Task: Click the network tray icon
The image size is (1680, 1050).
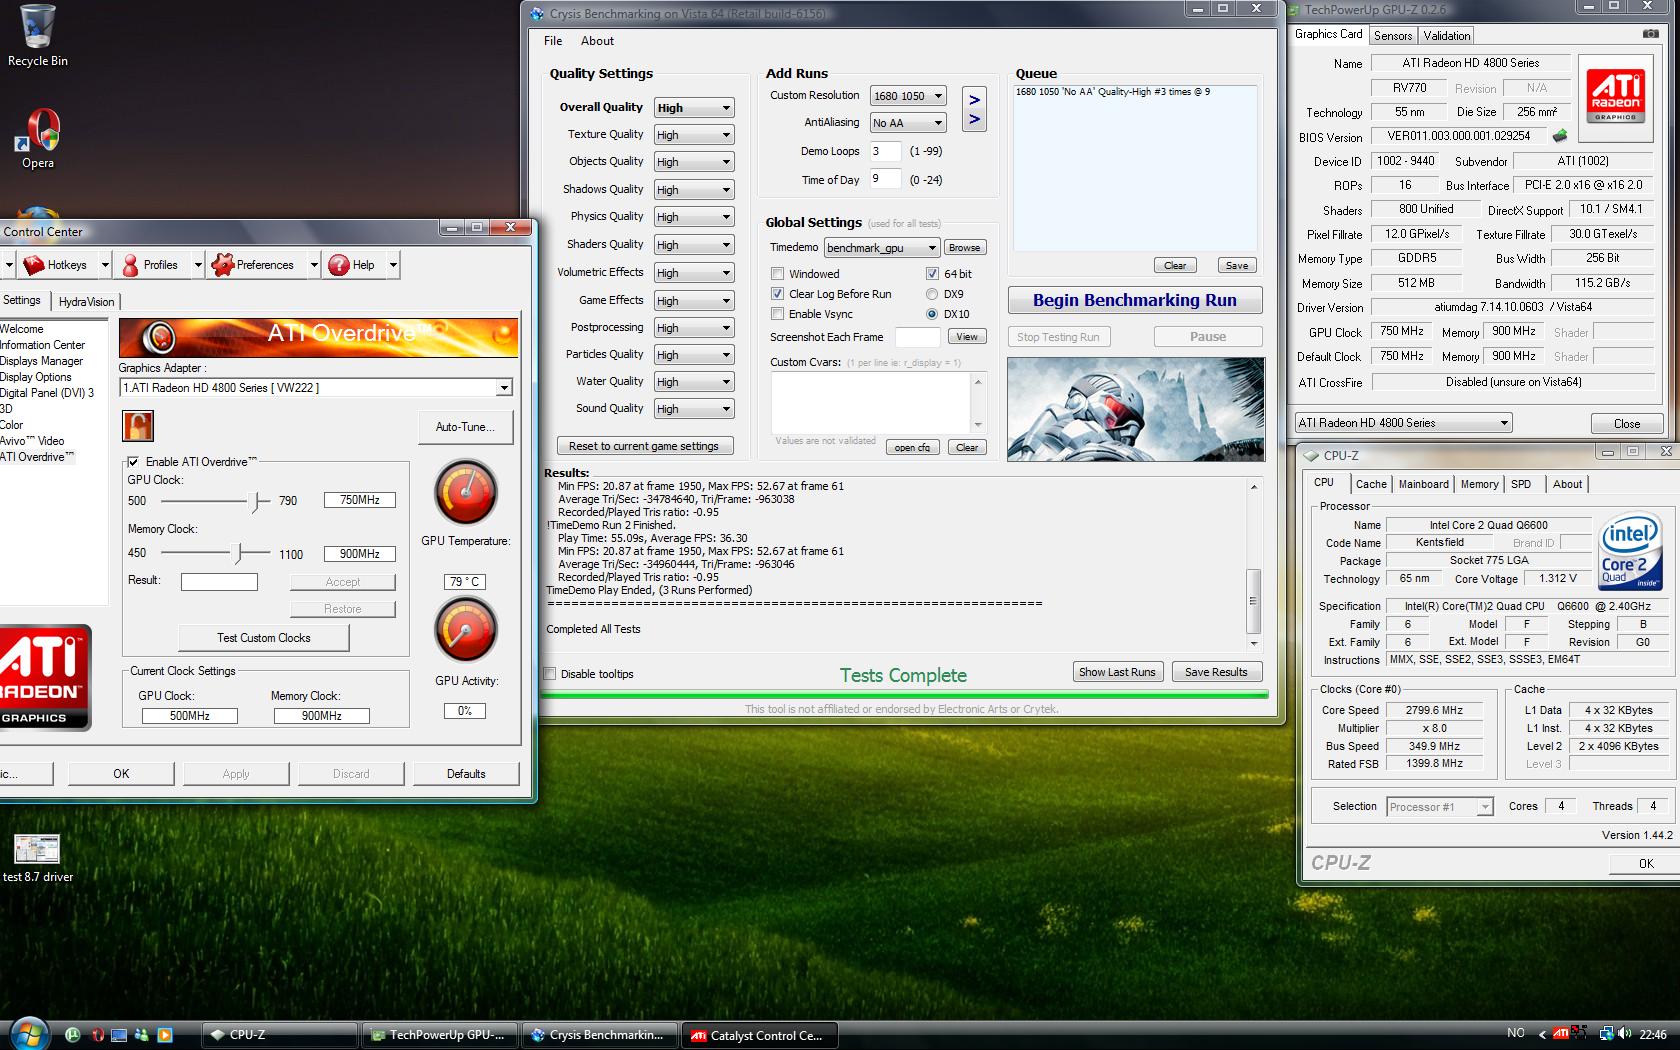Action: [x=1606, y=1034]
